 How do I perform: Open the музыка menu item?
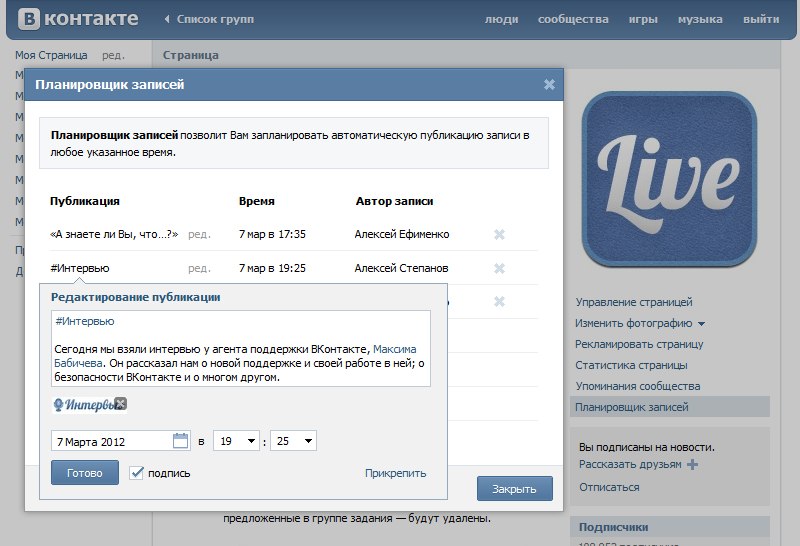click(x=700, y=19)
